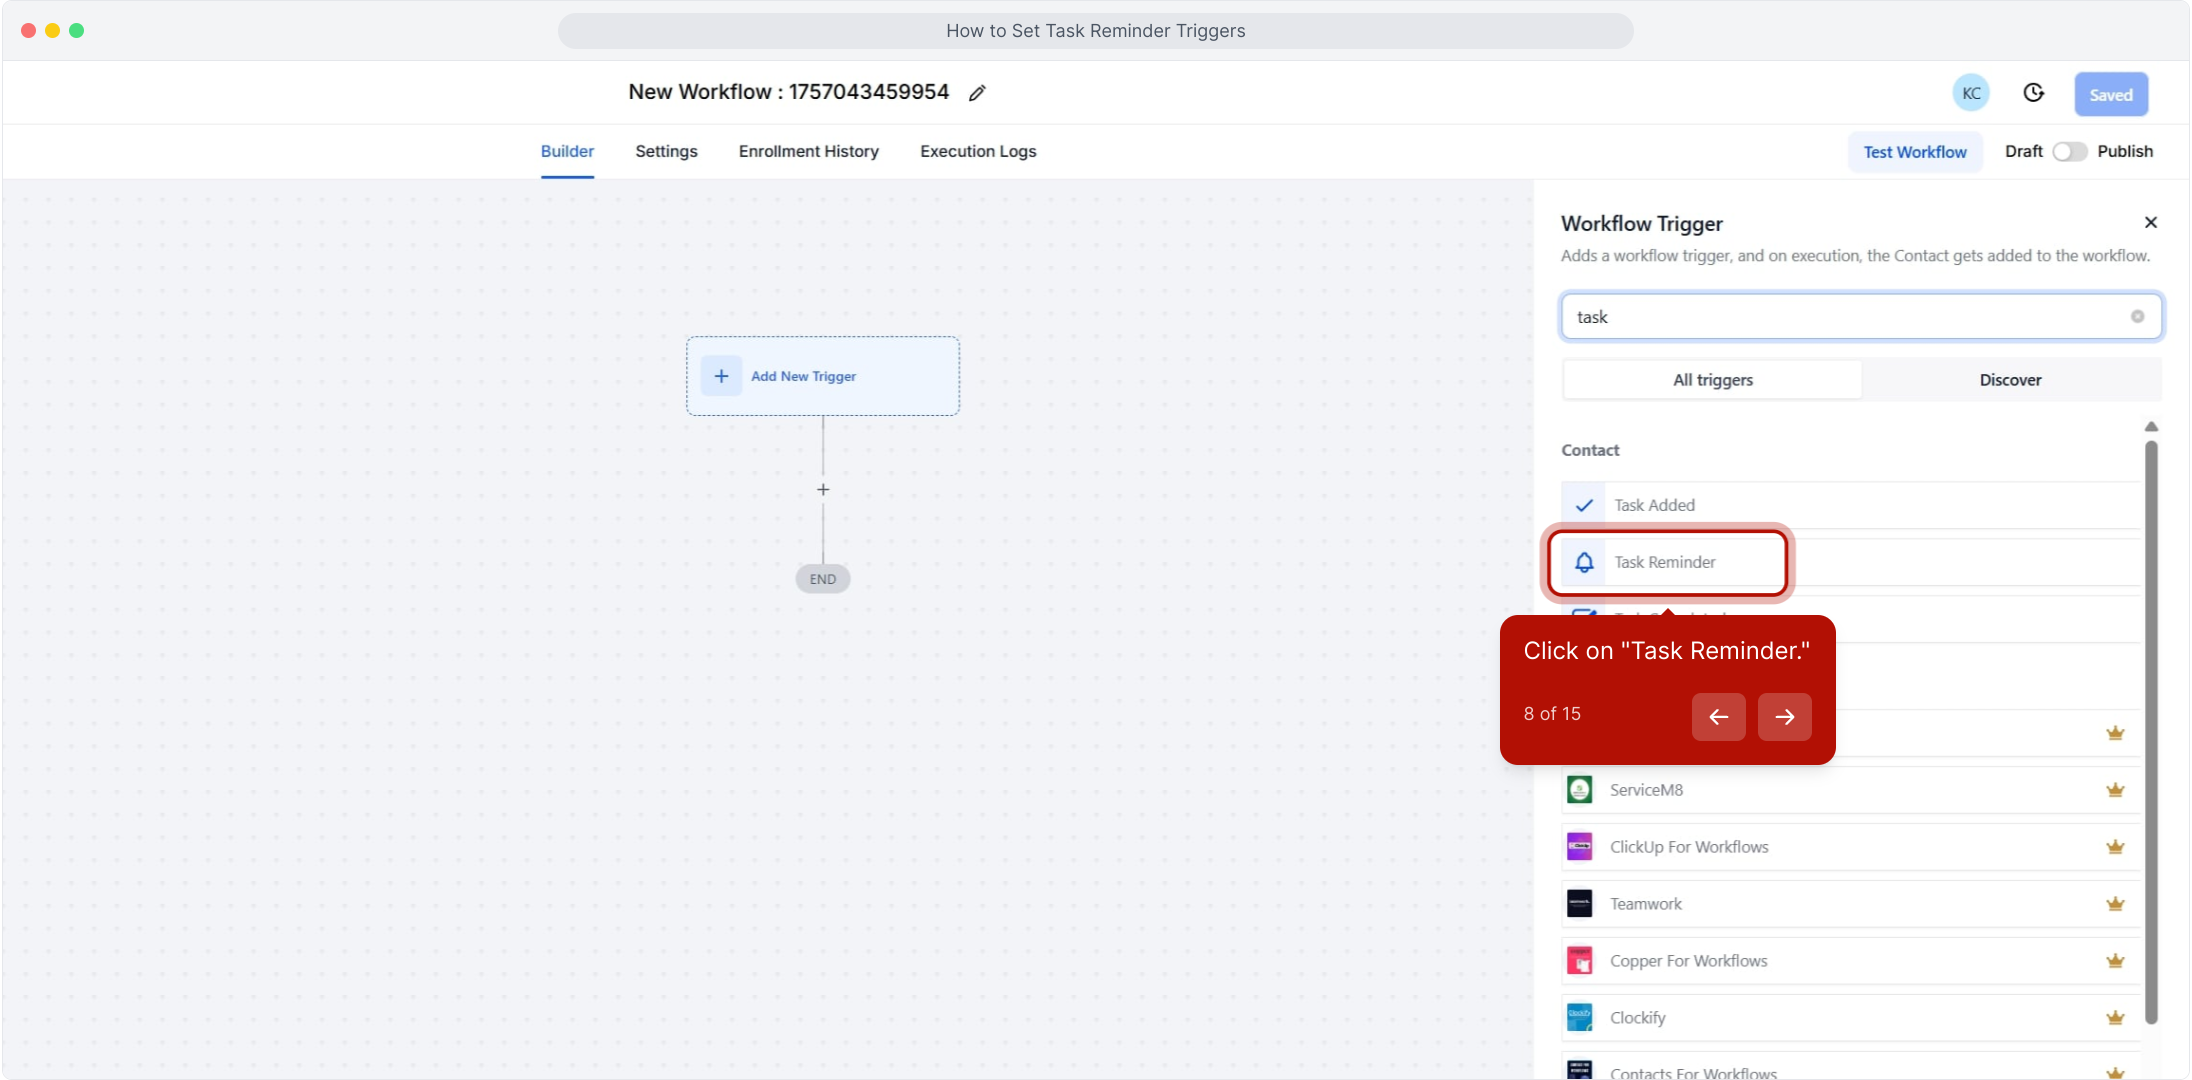This screenshot has height=1080, width=2192.
Task: Select the Discover triggers tab
Action: (x=2010, y=380)
